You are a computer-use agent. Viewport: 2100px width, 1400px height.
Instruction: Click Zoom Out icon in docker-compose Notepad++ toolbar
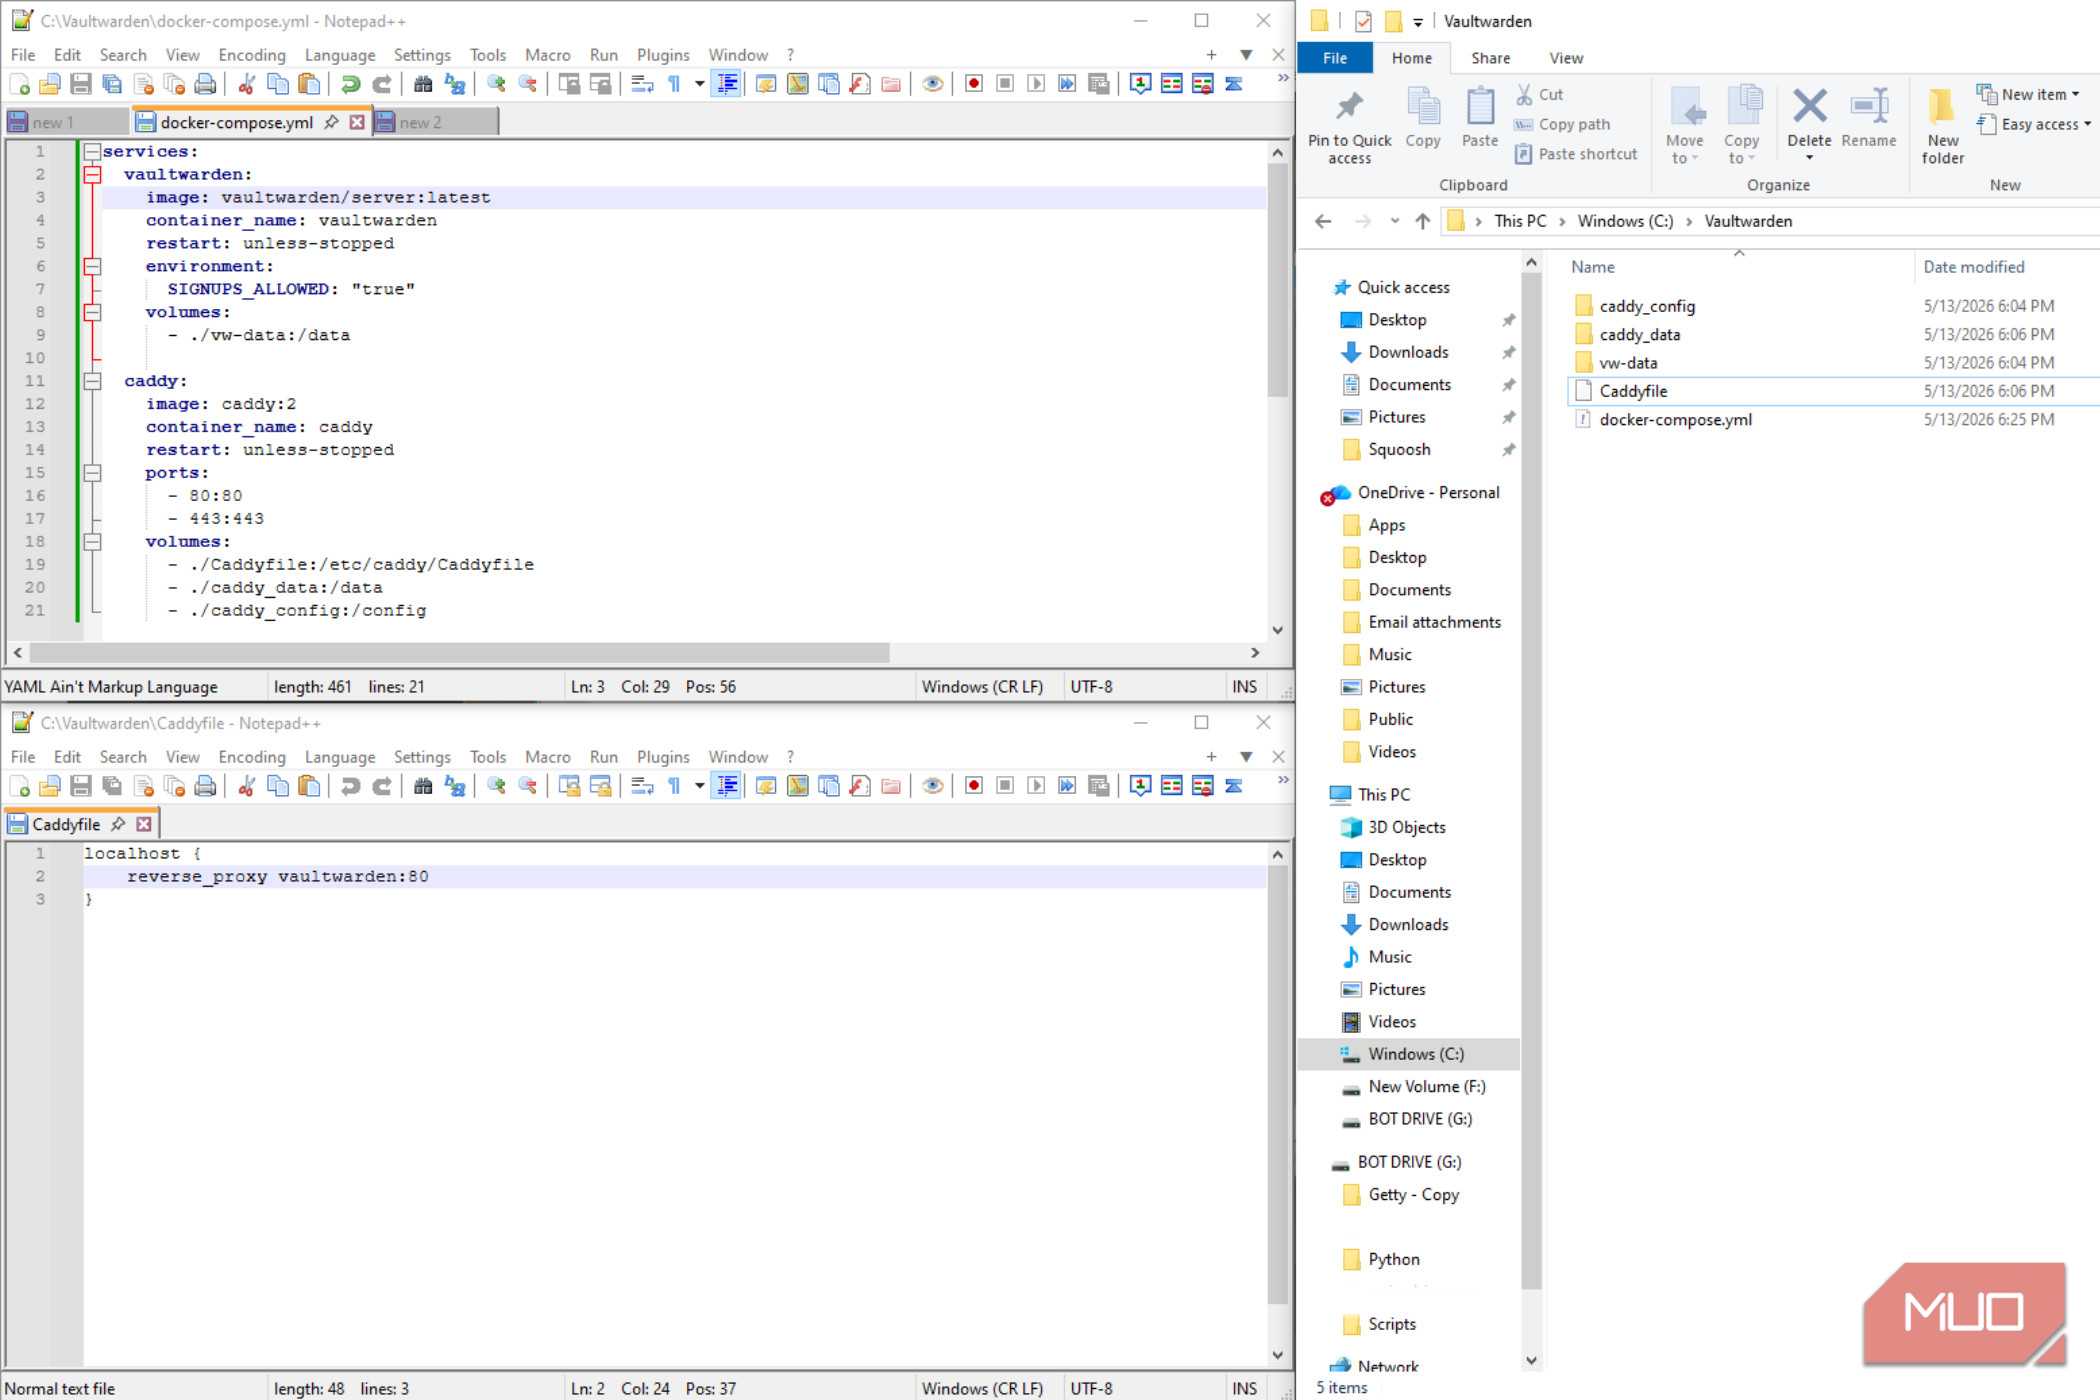[x=527, y=84]
